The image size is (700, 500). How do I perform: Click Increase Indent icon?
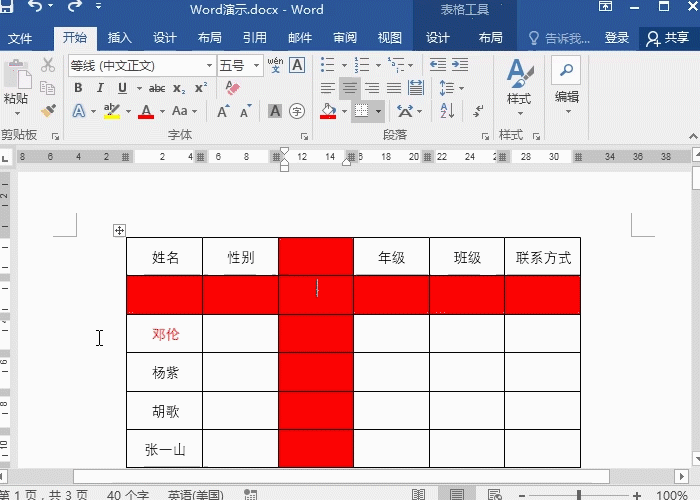point(460,65)
